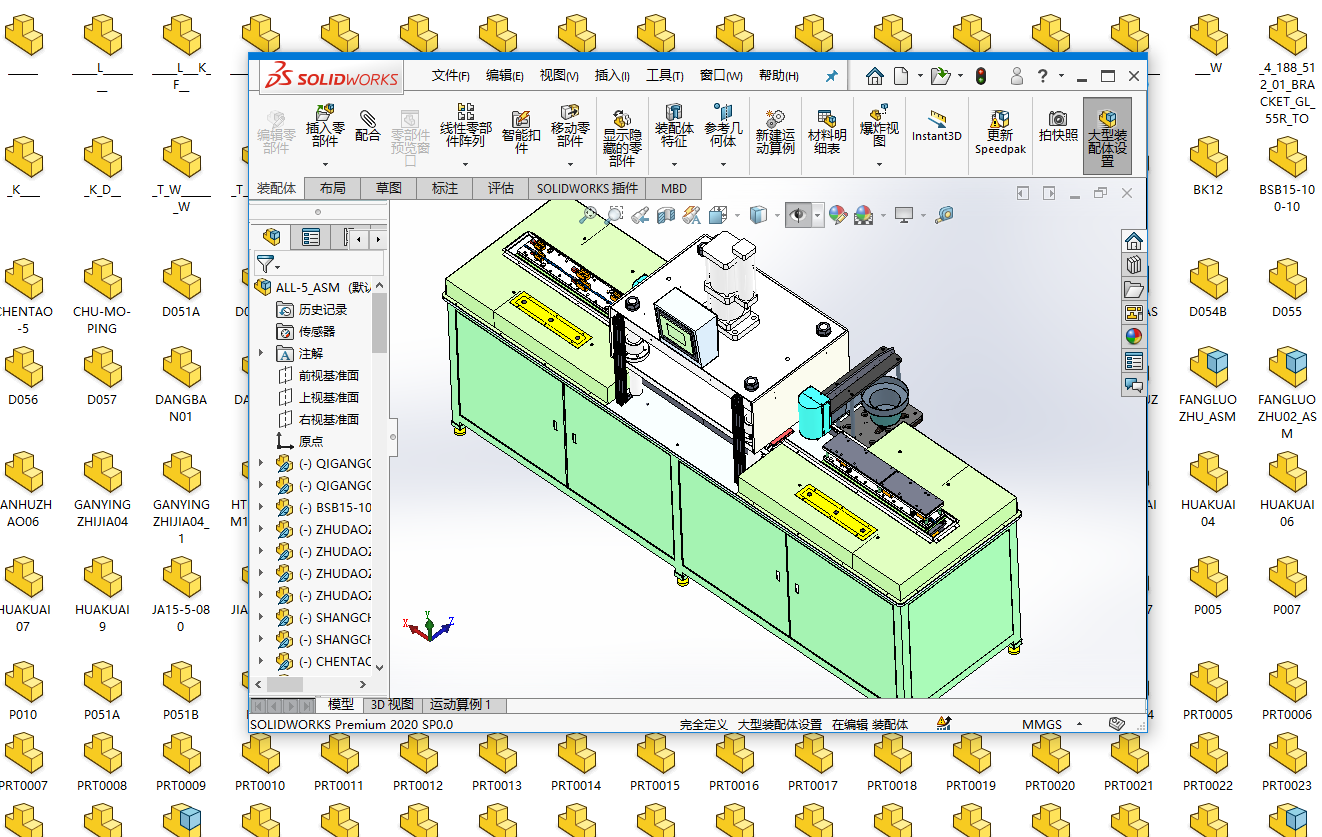Click the user login icon
Screen dimensions: 1322x837
pos(1017,76)
